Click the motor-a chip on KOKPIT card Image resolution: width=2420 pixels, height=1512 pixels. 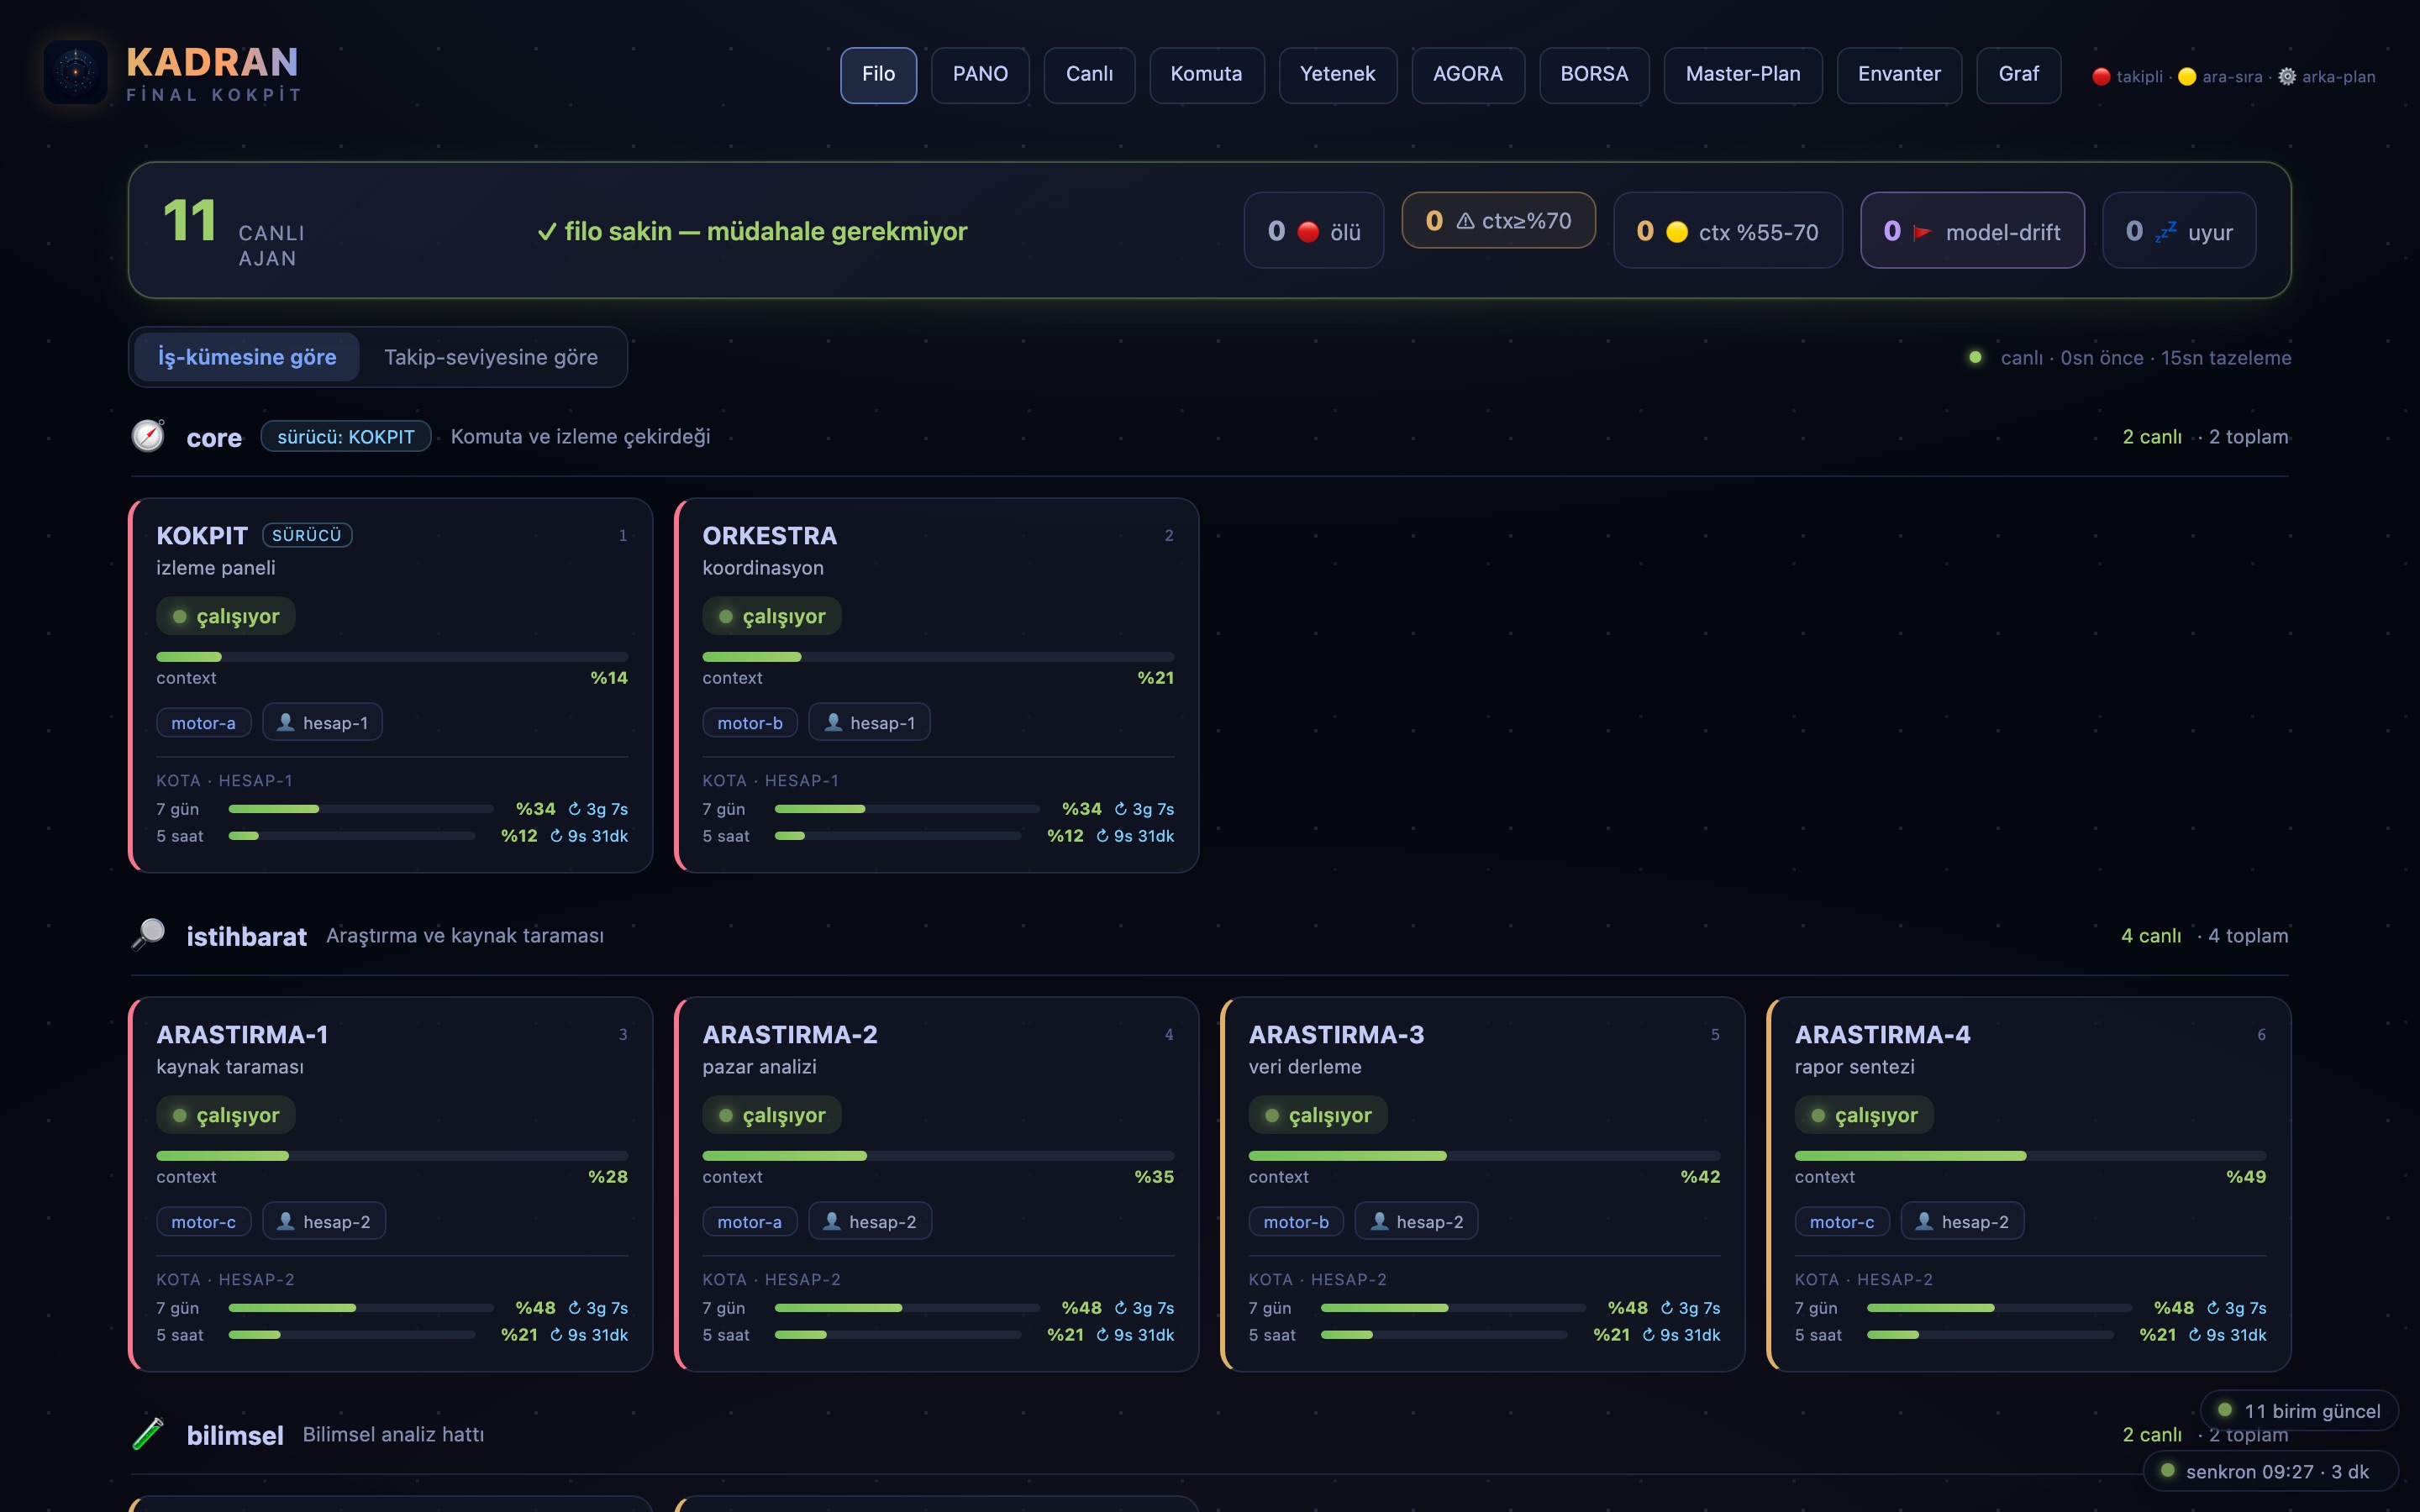(203, 722)
